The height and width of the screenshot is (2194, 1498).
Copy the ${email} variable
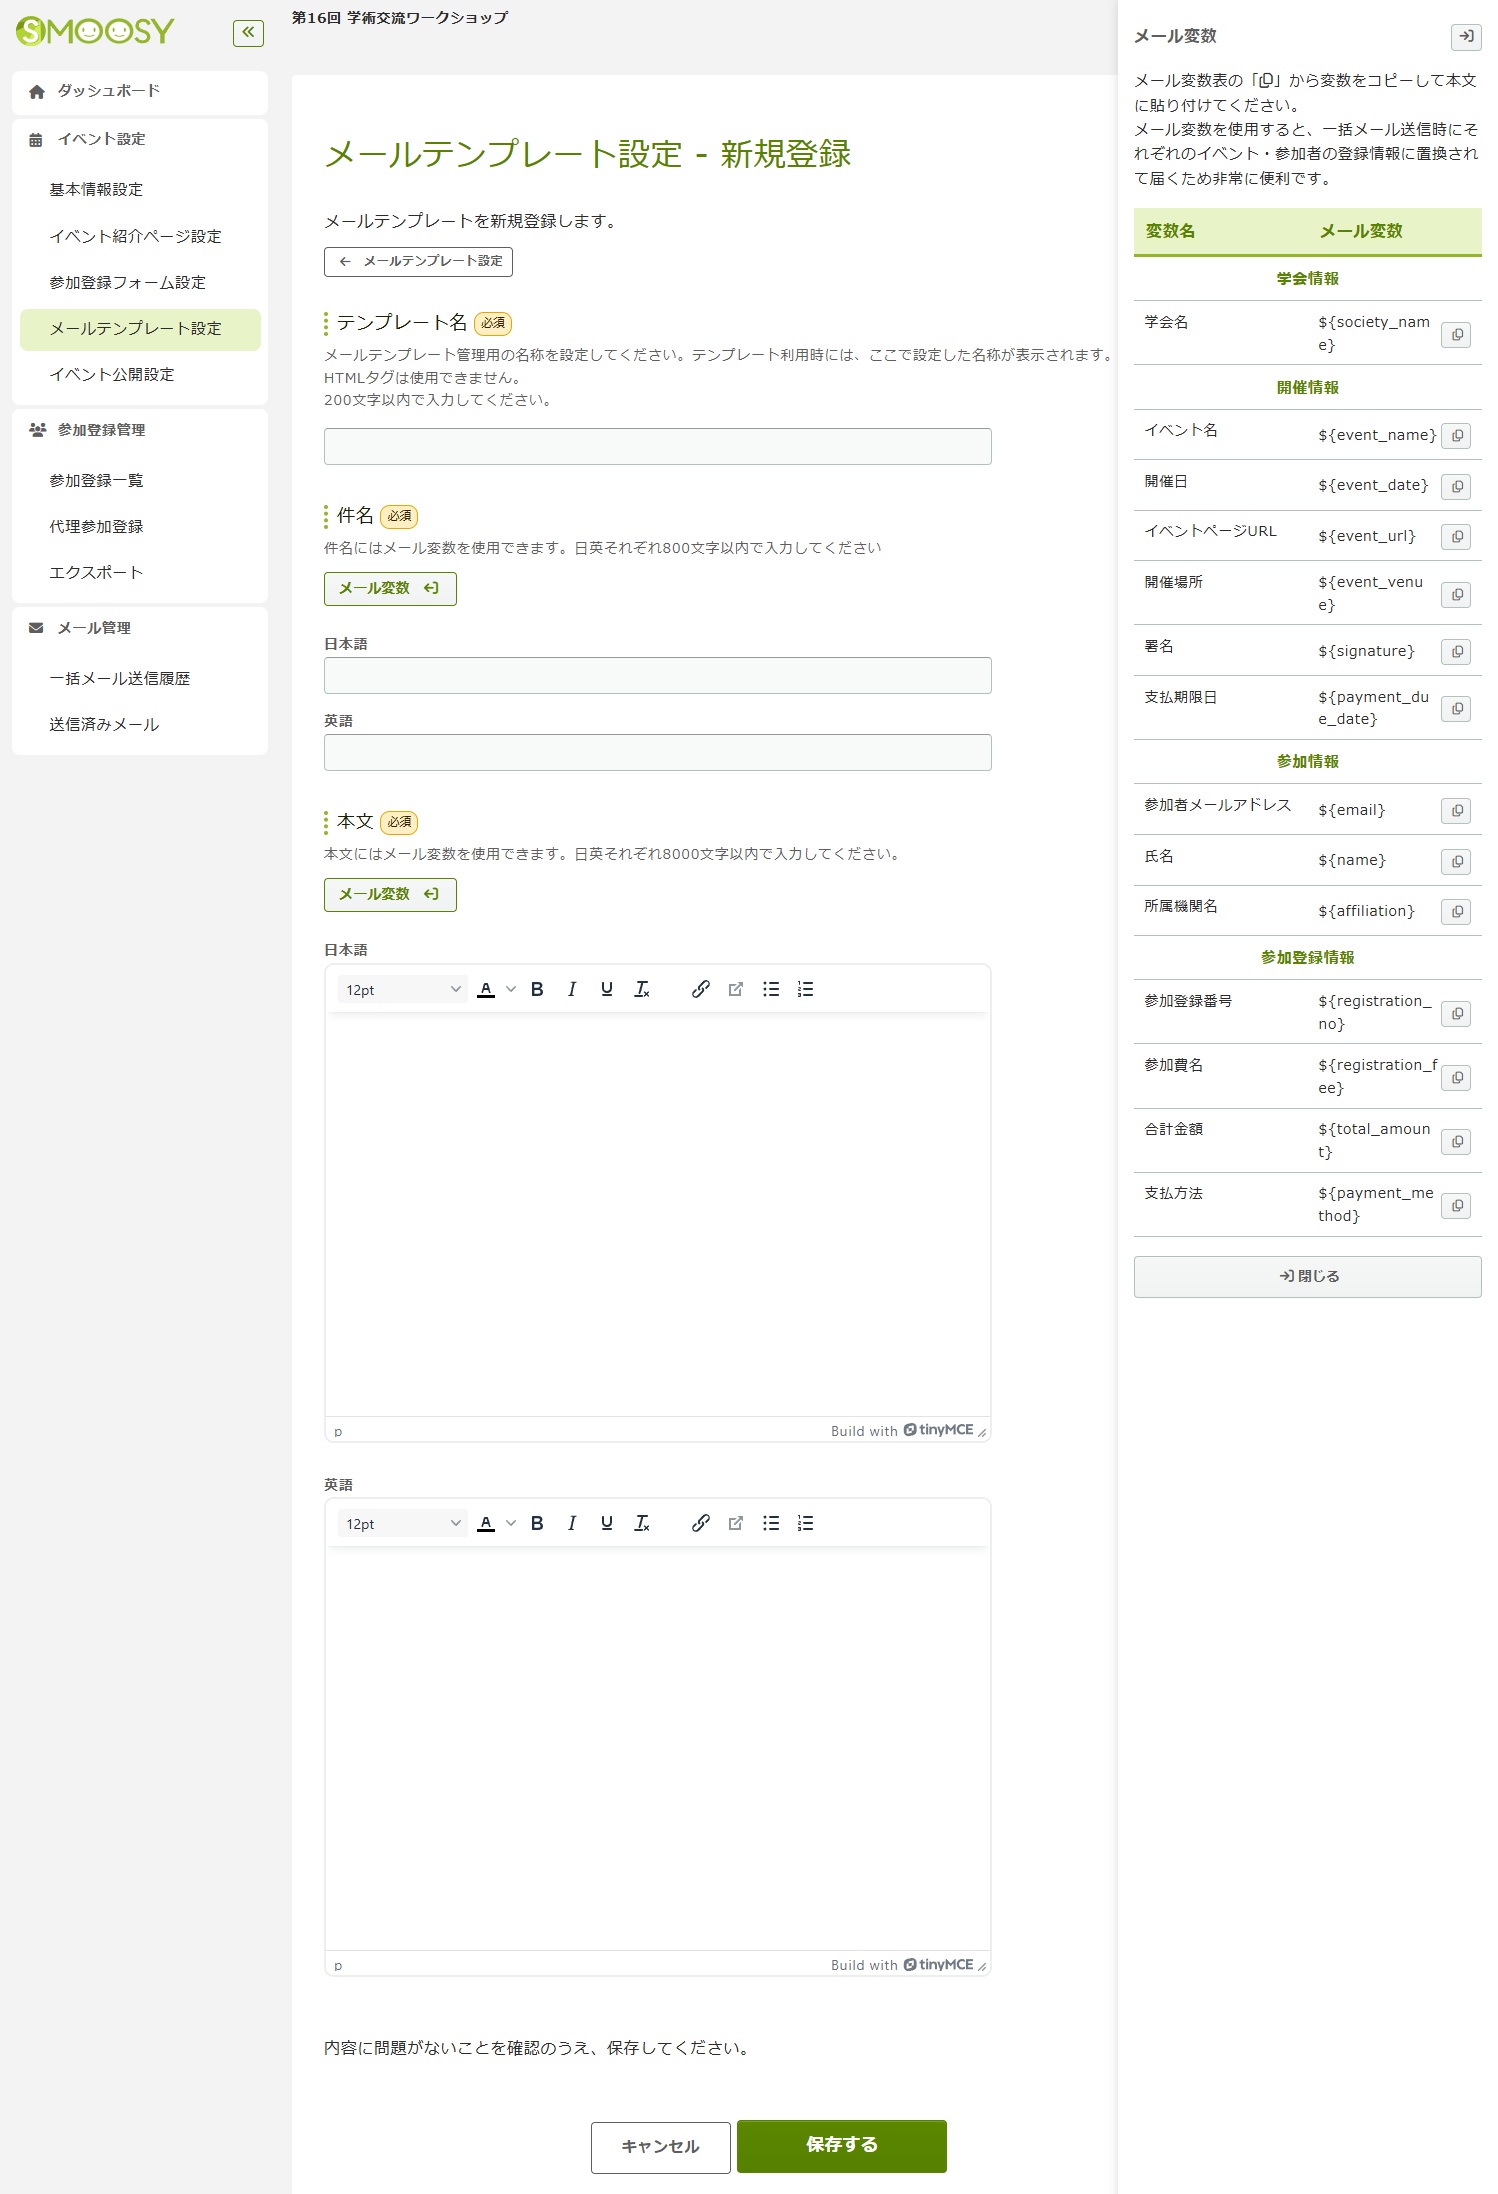point(1456,811)
